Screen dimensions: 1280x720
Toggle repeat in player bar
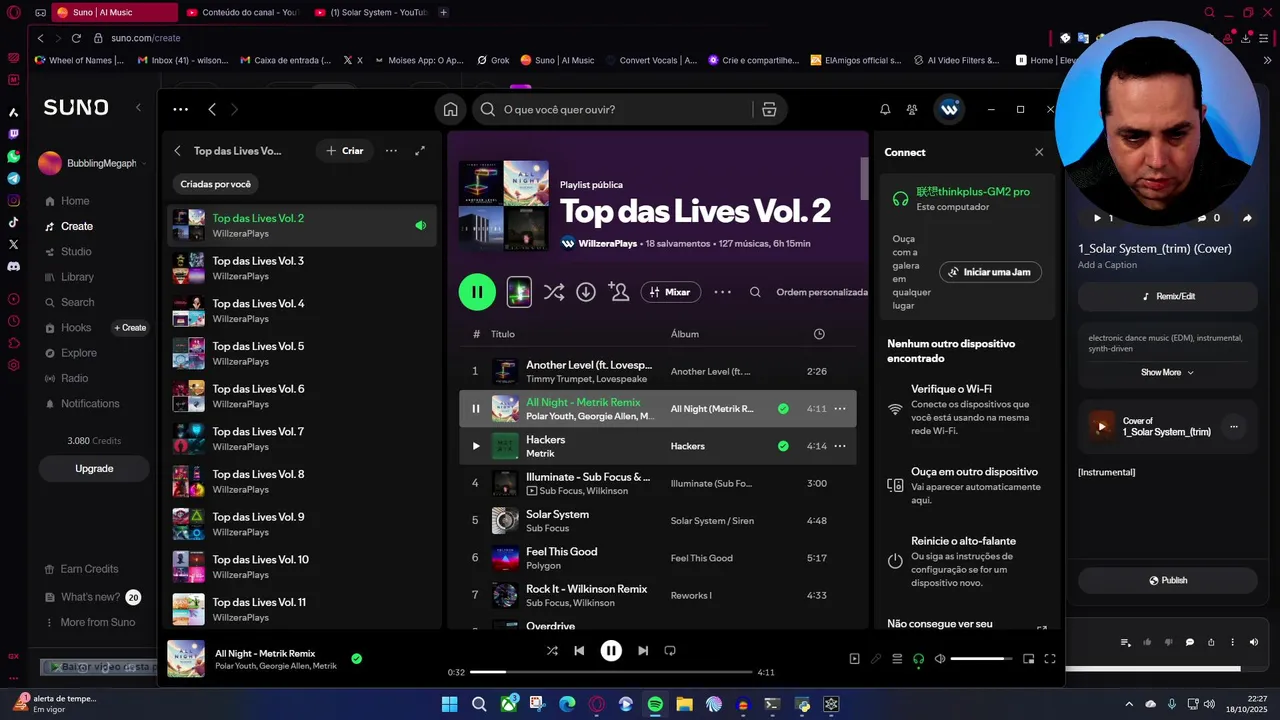point(670,650)
